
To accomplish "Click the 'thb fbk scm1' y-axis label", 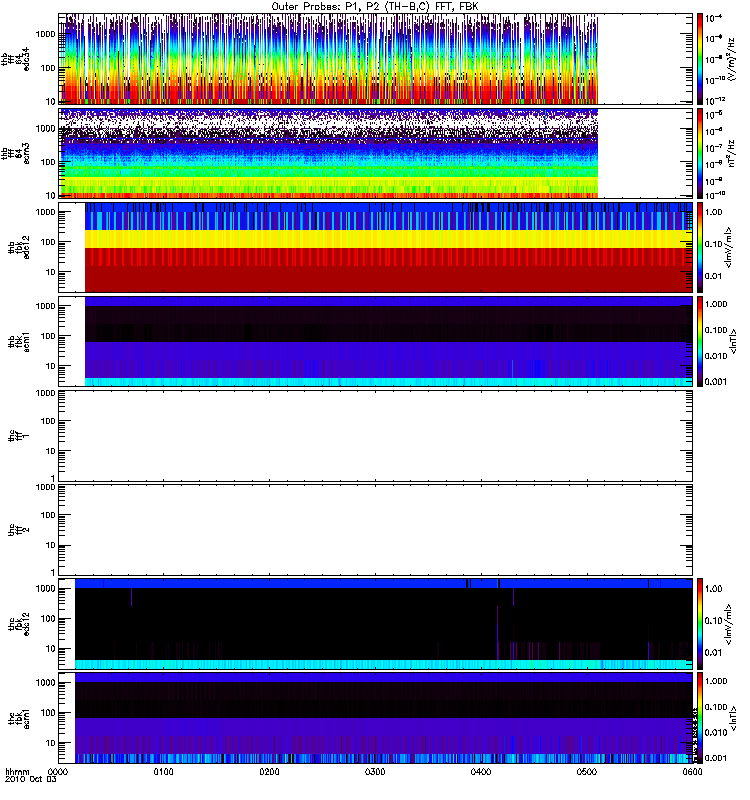I will pyautogui.click(x=19, y=342).
